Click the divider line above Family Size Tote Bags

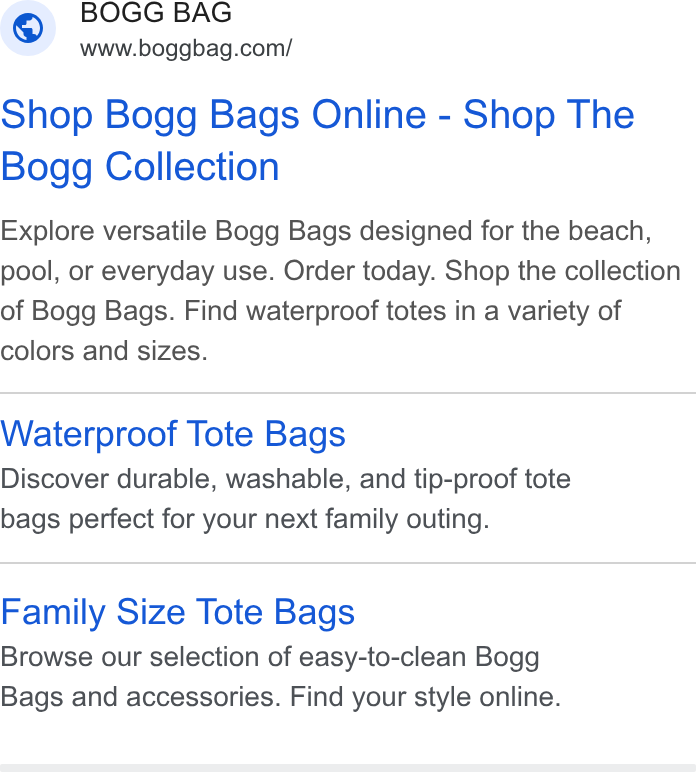coord(348,563)
